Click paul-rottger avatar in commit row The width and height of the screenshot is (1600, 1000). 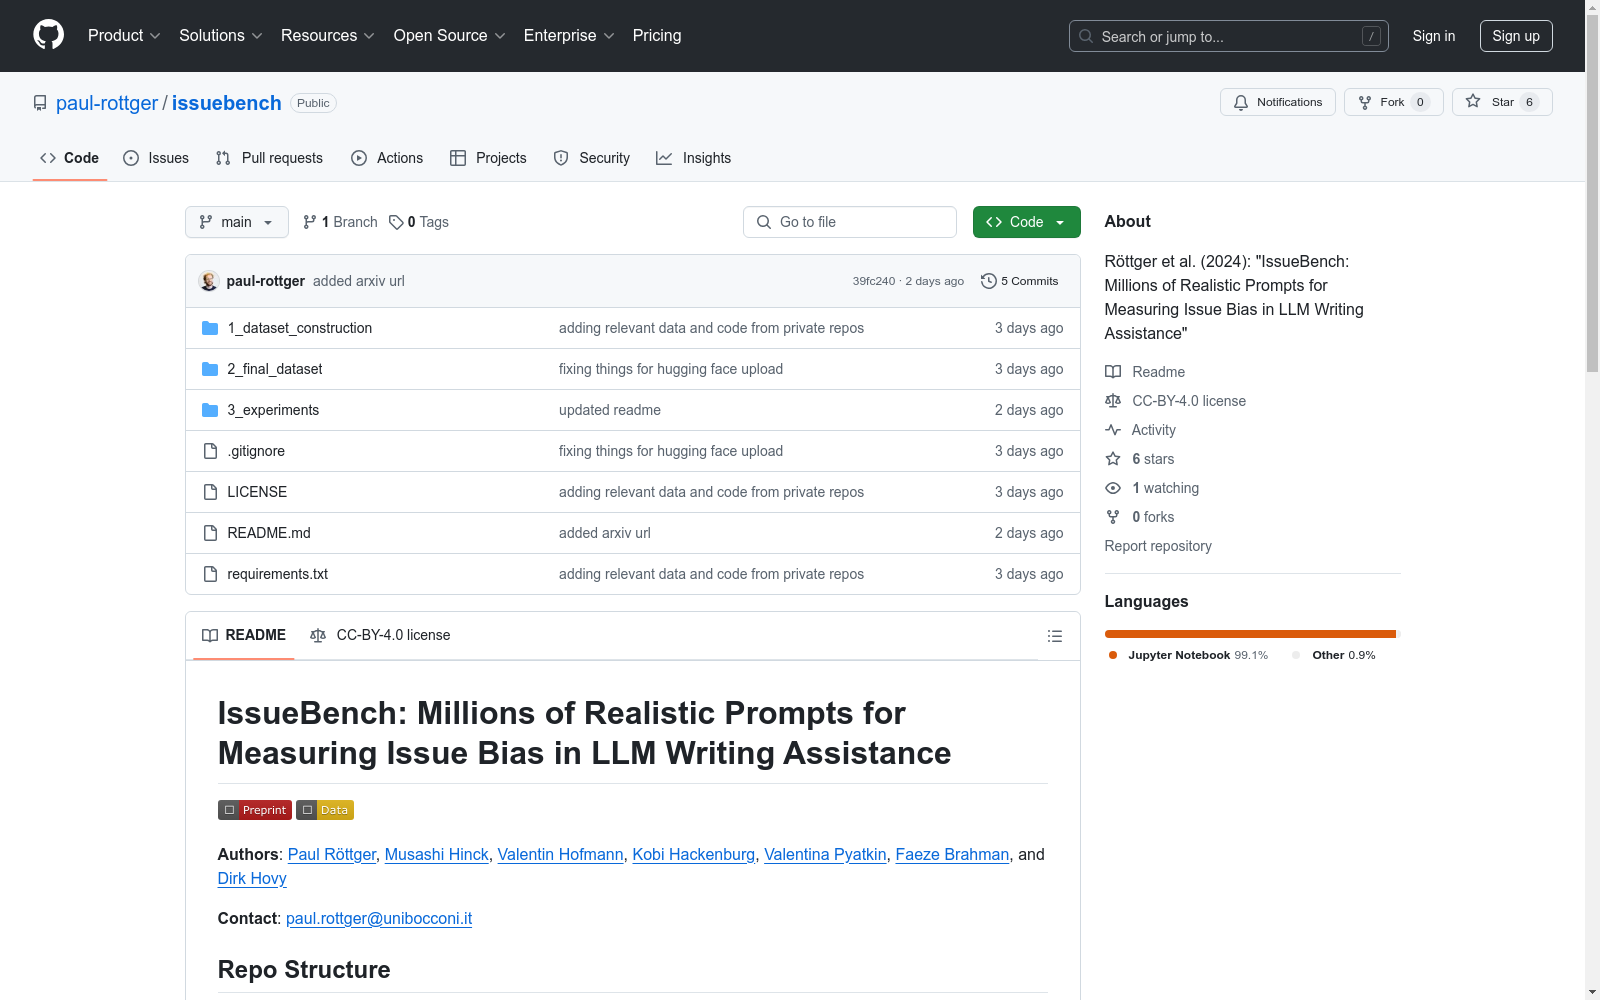[x=209, y=281]
